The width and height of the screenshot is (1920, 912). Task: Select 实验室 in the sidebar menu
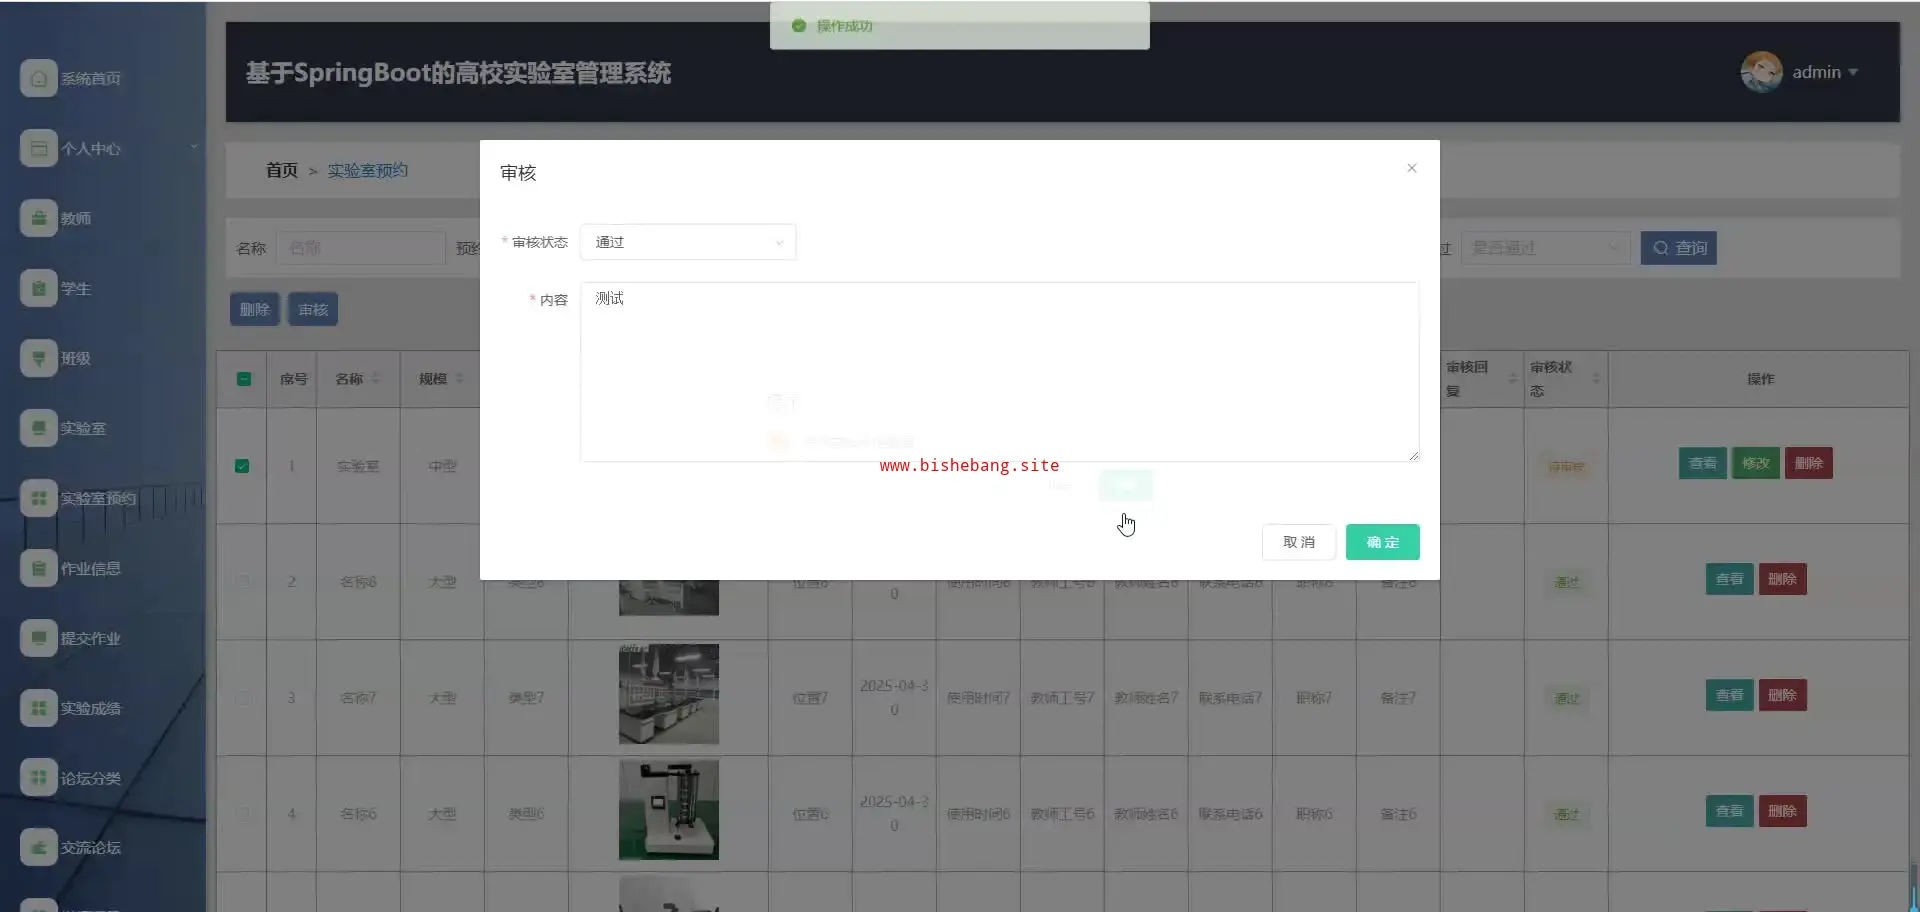83,429
